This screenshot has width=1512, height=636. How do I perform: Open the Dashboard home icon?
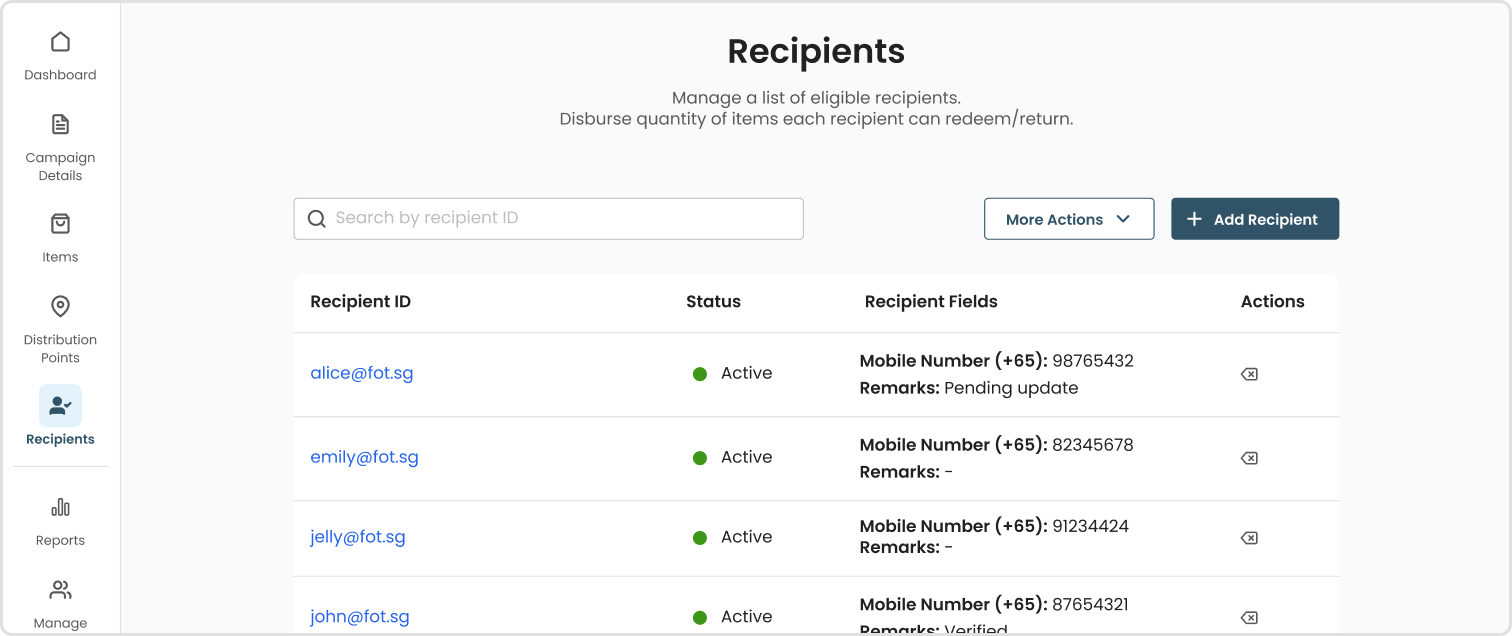(x=60, y=42)
